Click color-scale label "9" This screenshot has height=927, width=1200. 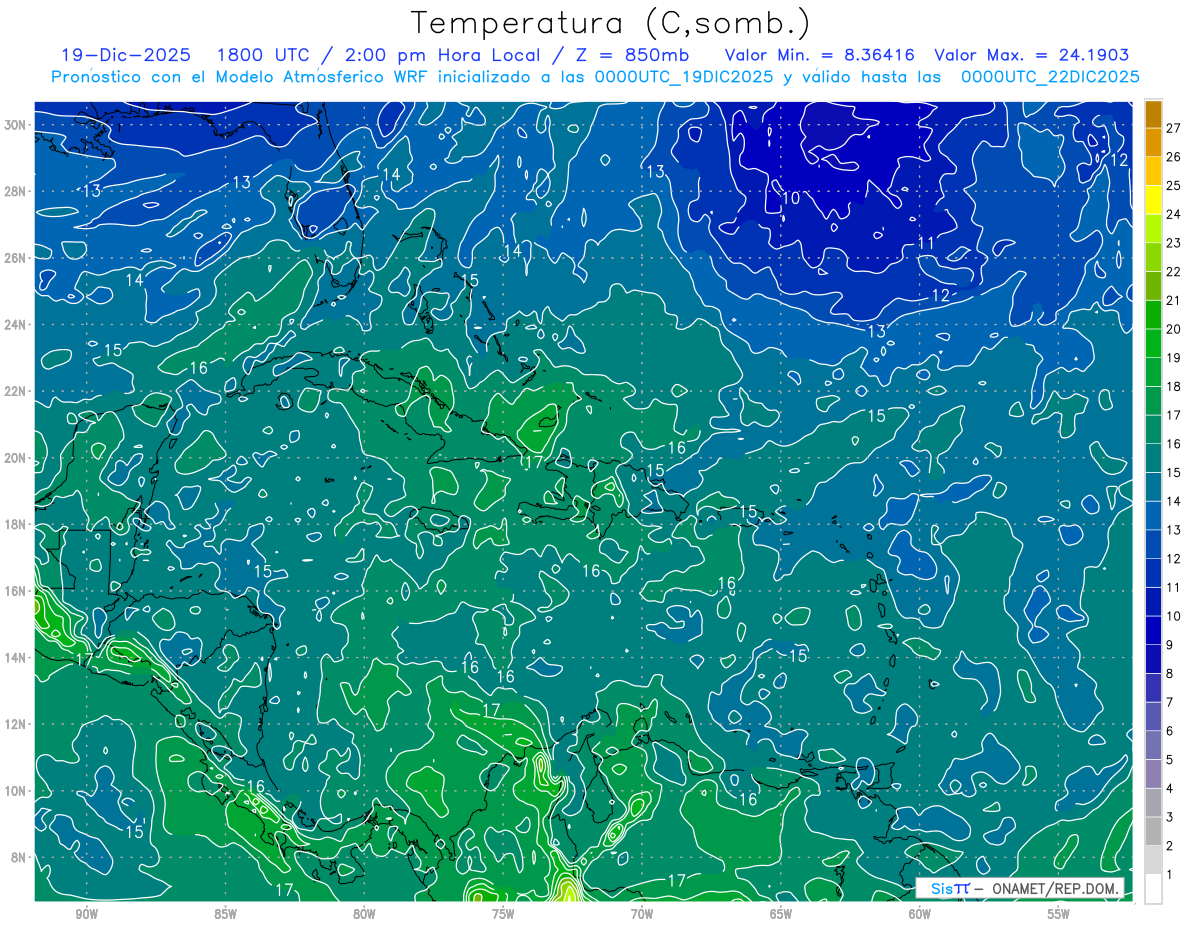coord(1169,645)
